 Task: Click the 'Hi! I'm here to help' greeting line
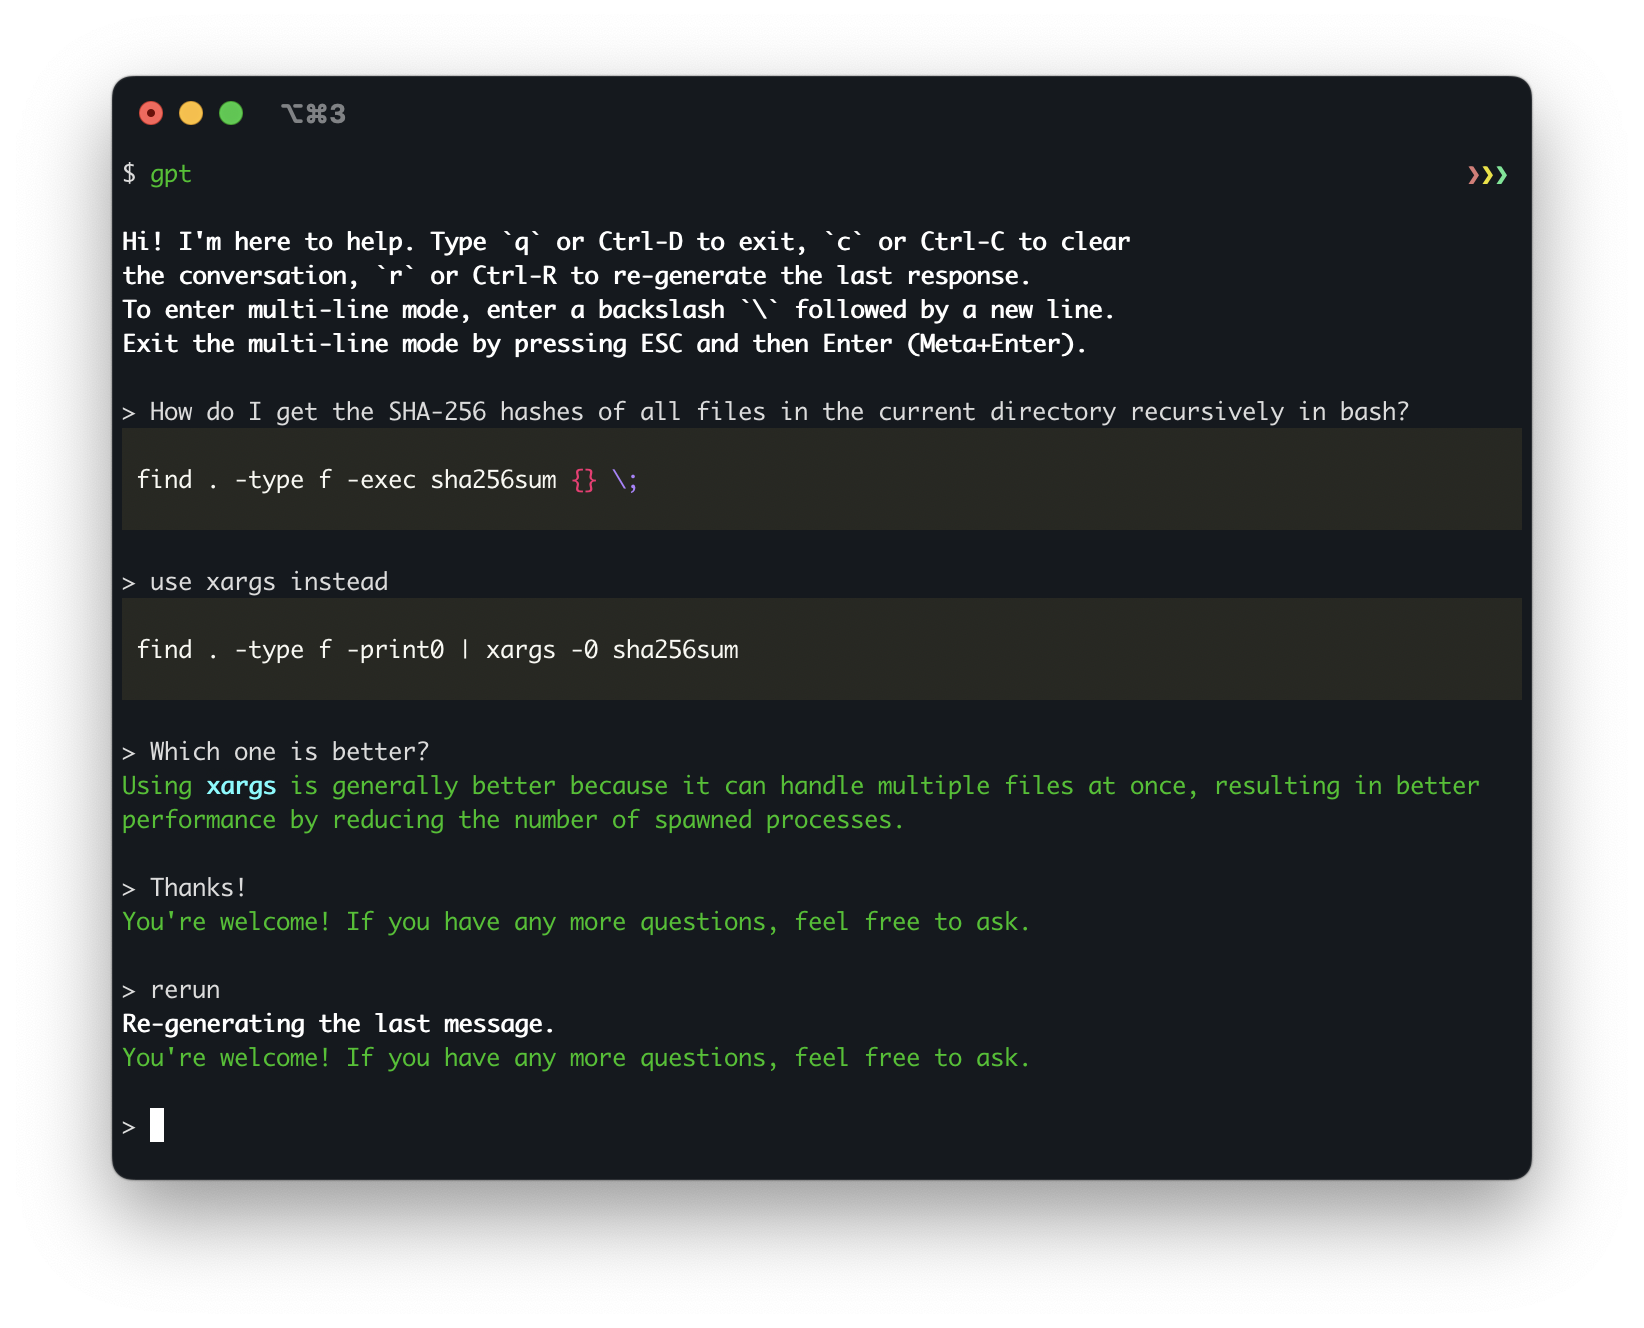(x=626, y=242)
